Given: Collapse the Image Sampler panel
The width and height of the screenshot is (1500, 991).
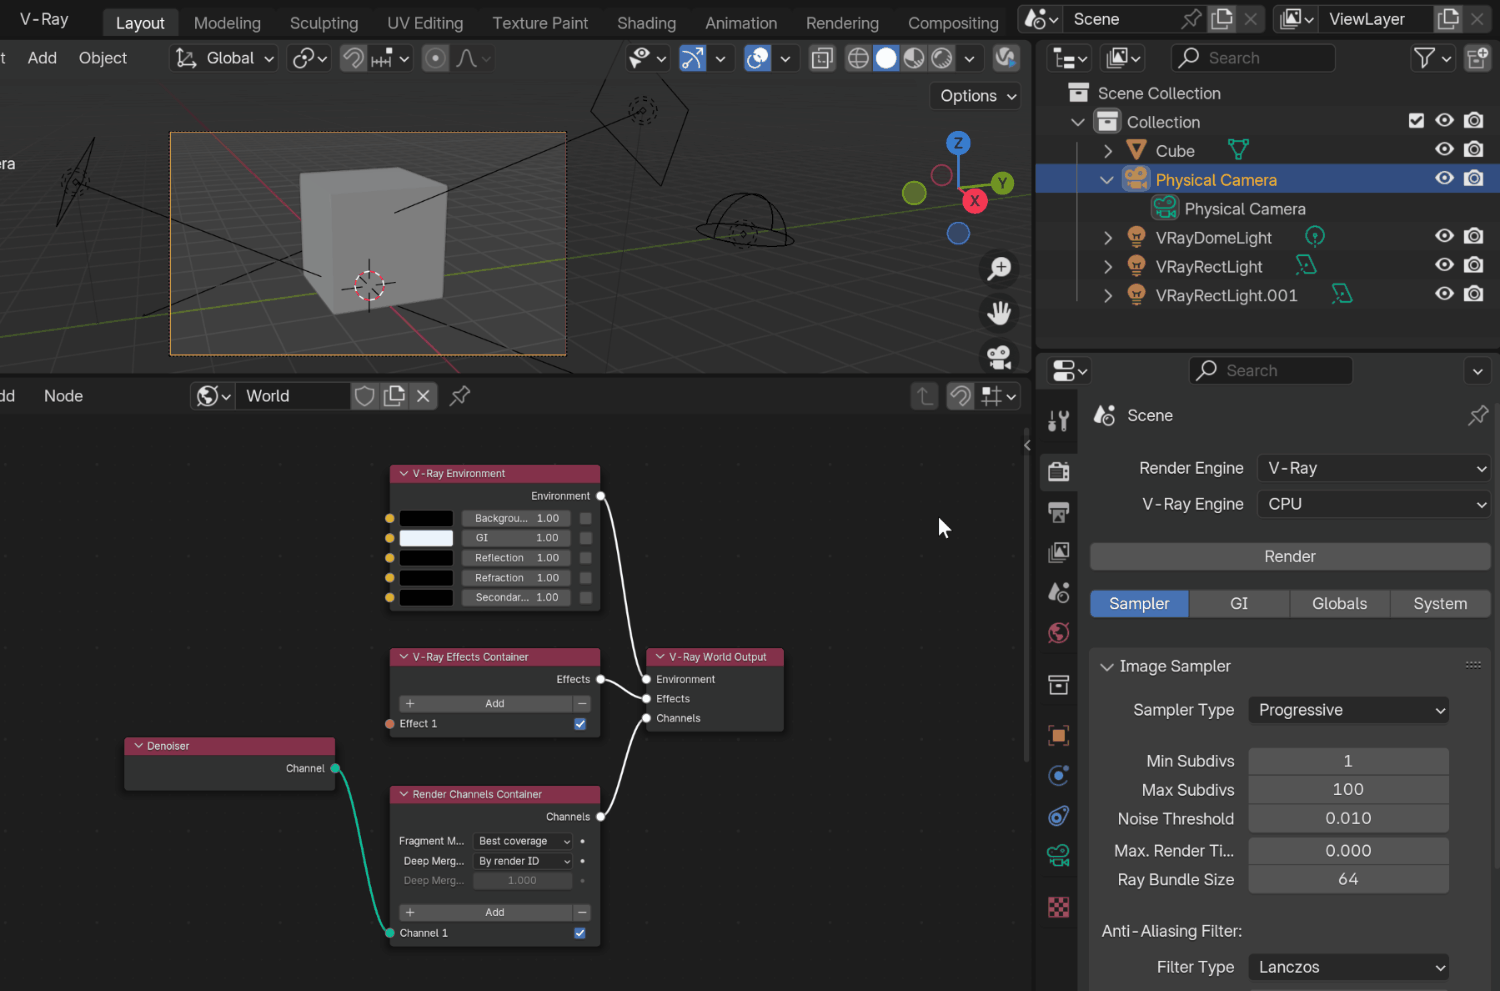Looking at the screenshot, I should [1106, 667].
